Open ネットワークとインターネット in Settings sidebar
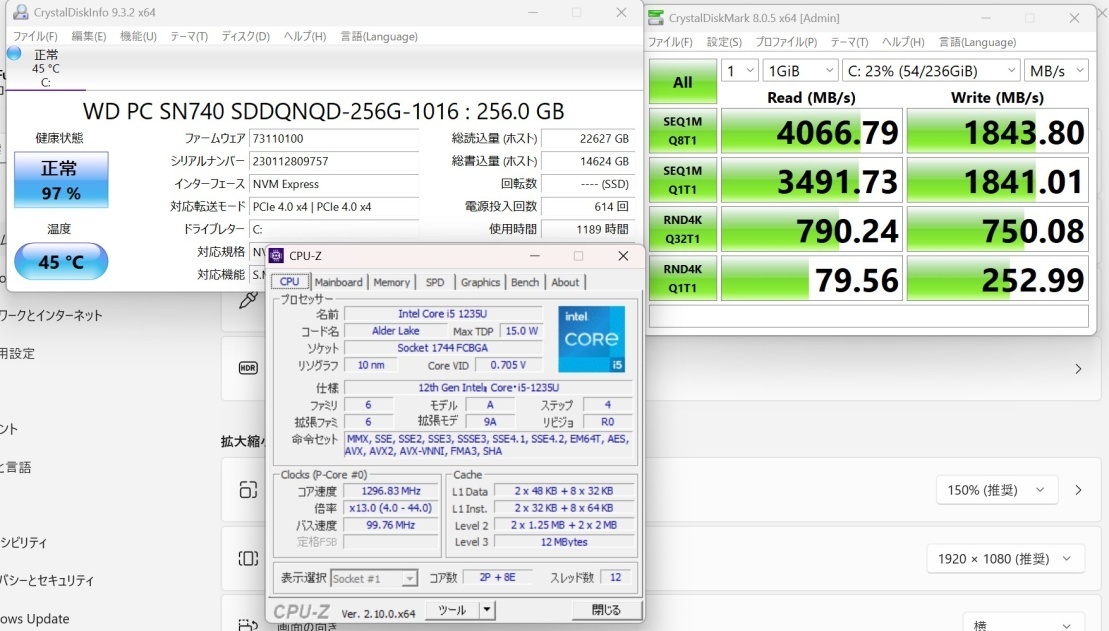 pos(51,316)
